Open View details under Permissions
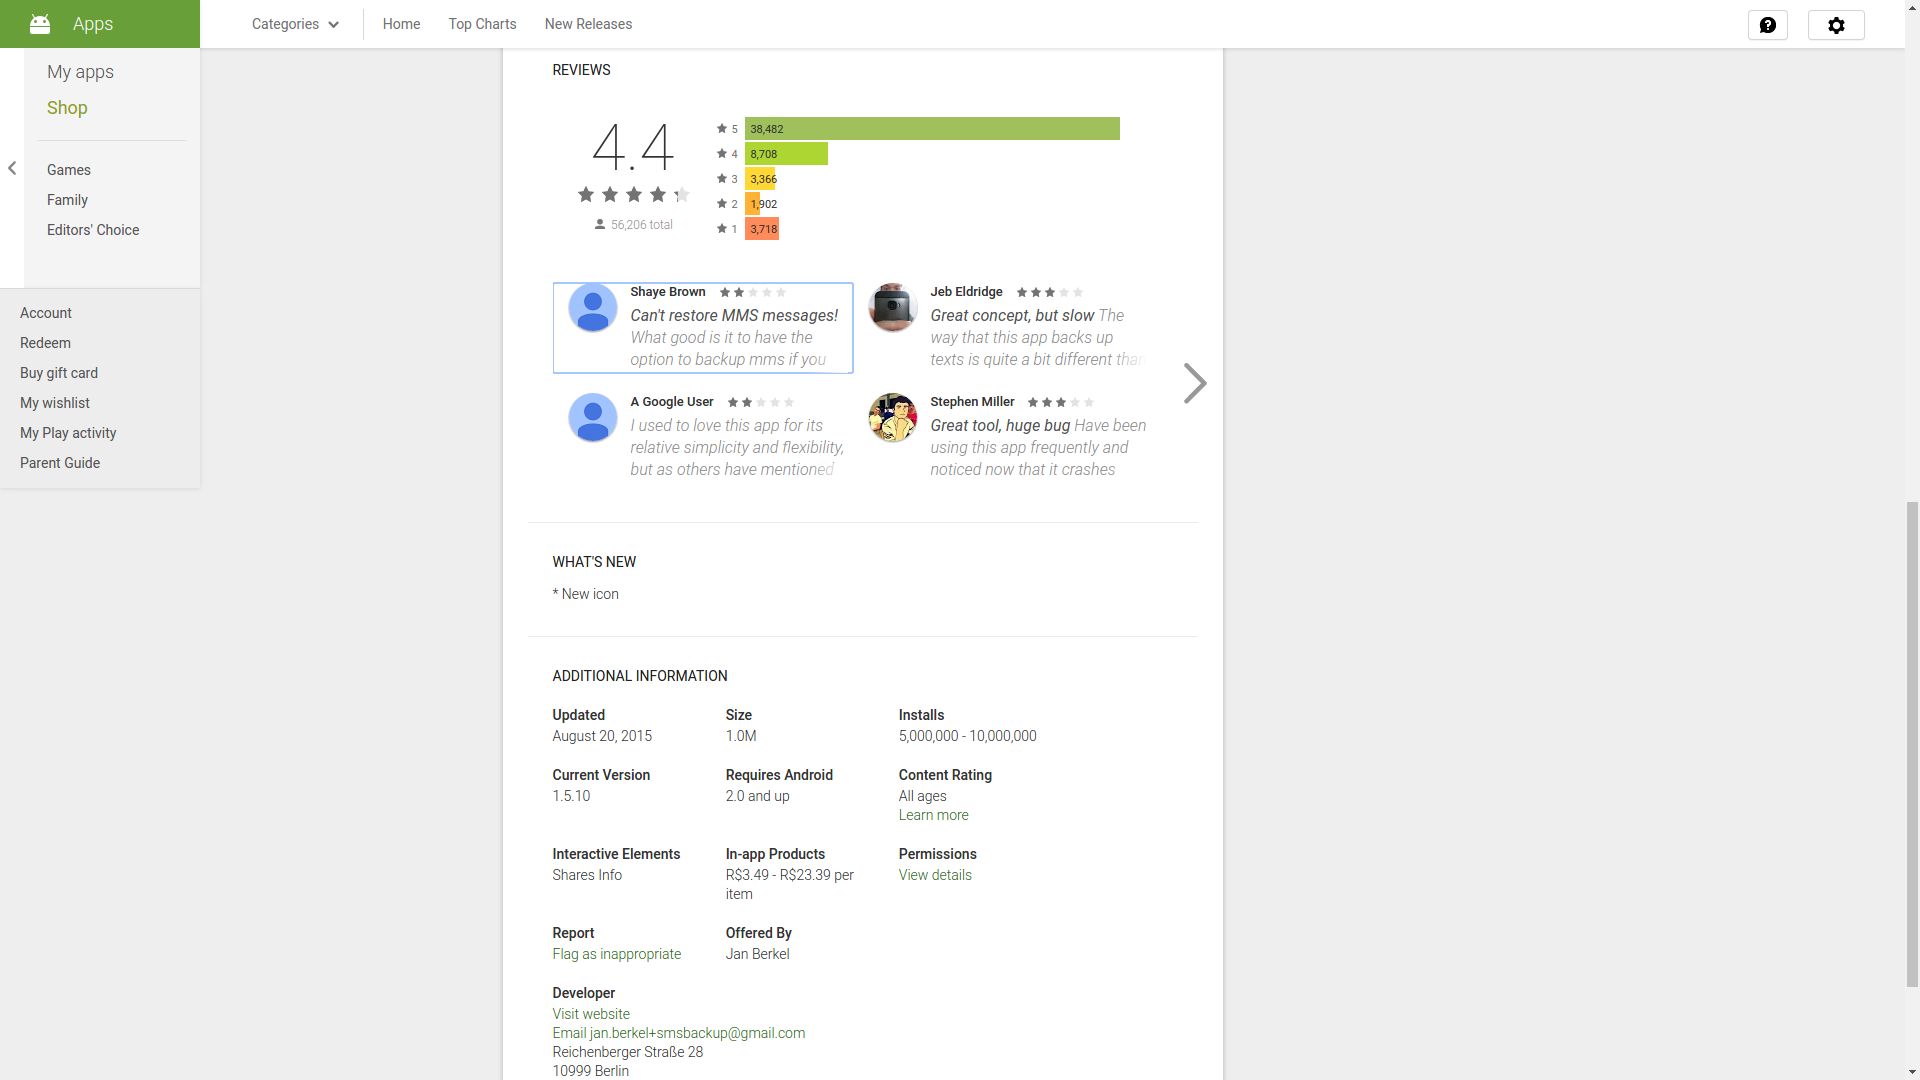The image size is (1920, 1080). [x=934, y=875]
